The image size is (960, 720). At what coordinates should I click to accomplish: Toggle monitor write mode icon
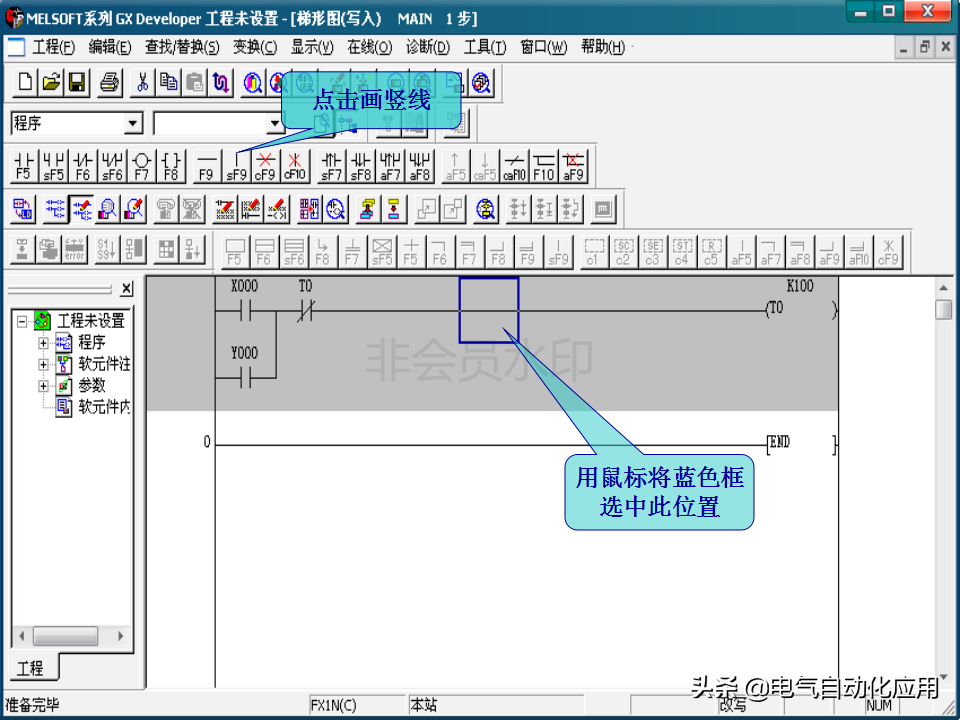(x=133, y=209)
